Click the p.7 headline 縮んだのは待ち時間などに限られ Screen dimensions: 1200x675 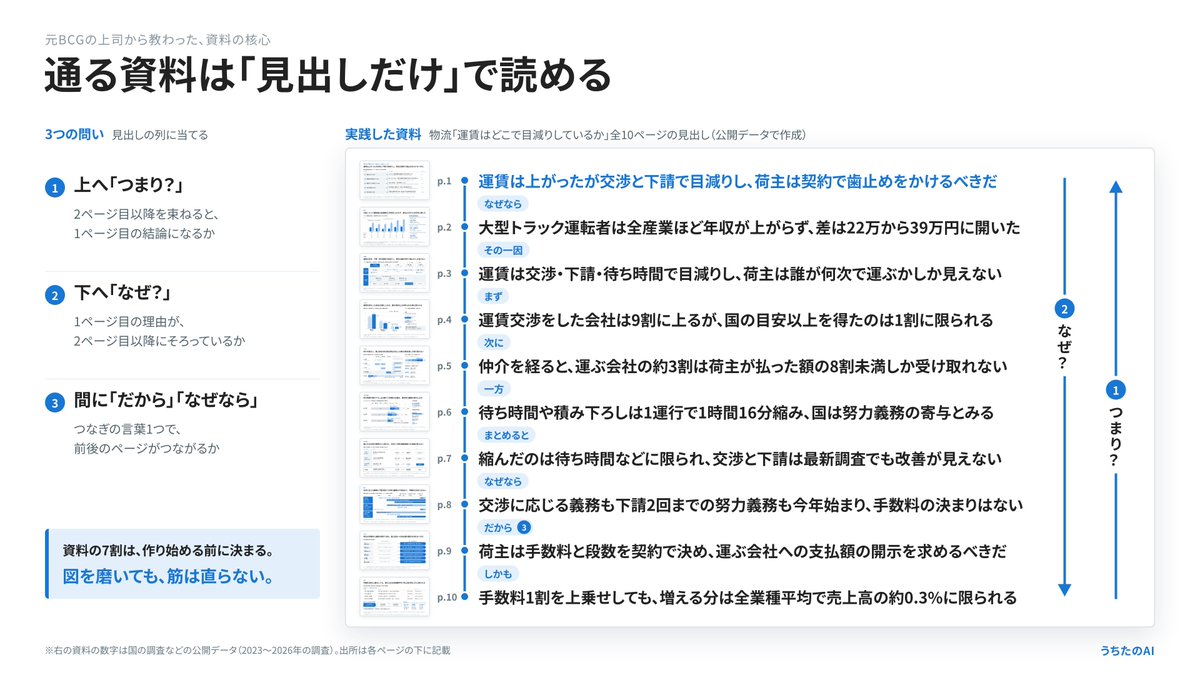point(740,458)
